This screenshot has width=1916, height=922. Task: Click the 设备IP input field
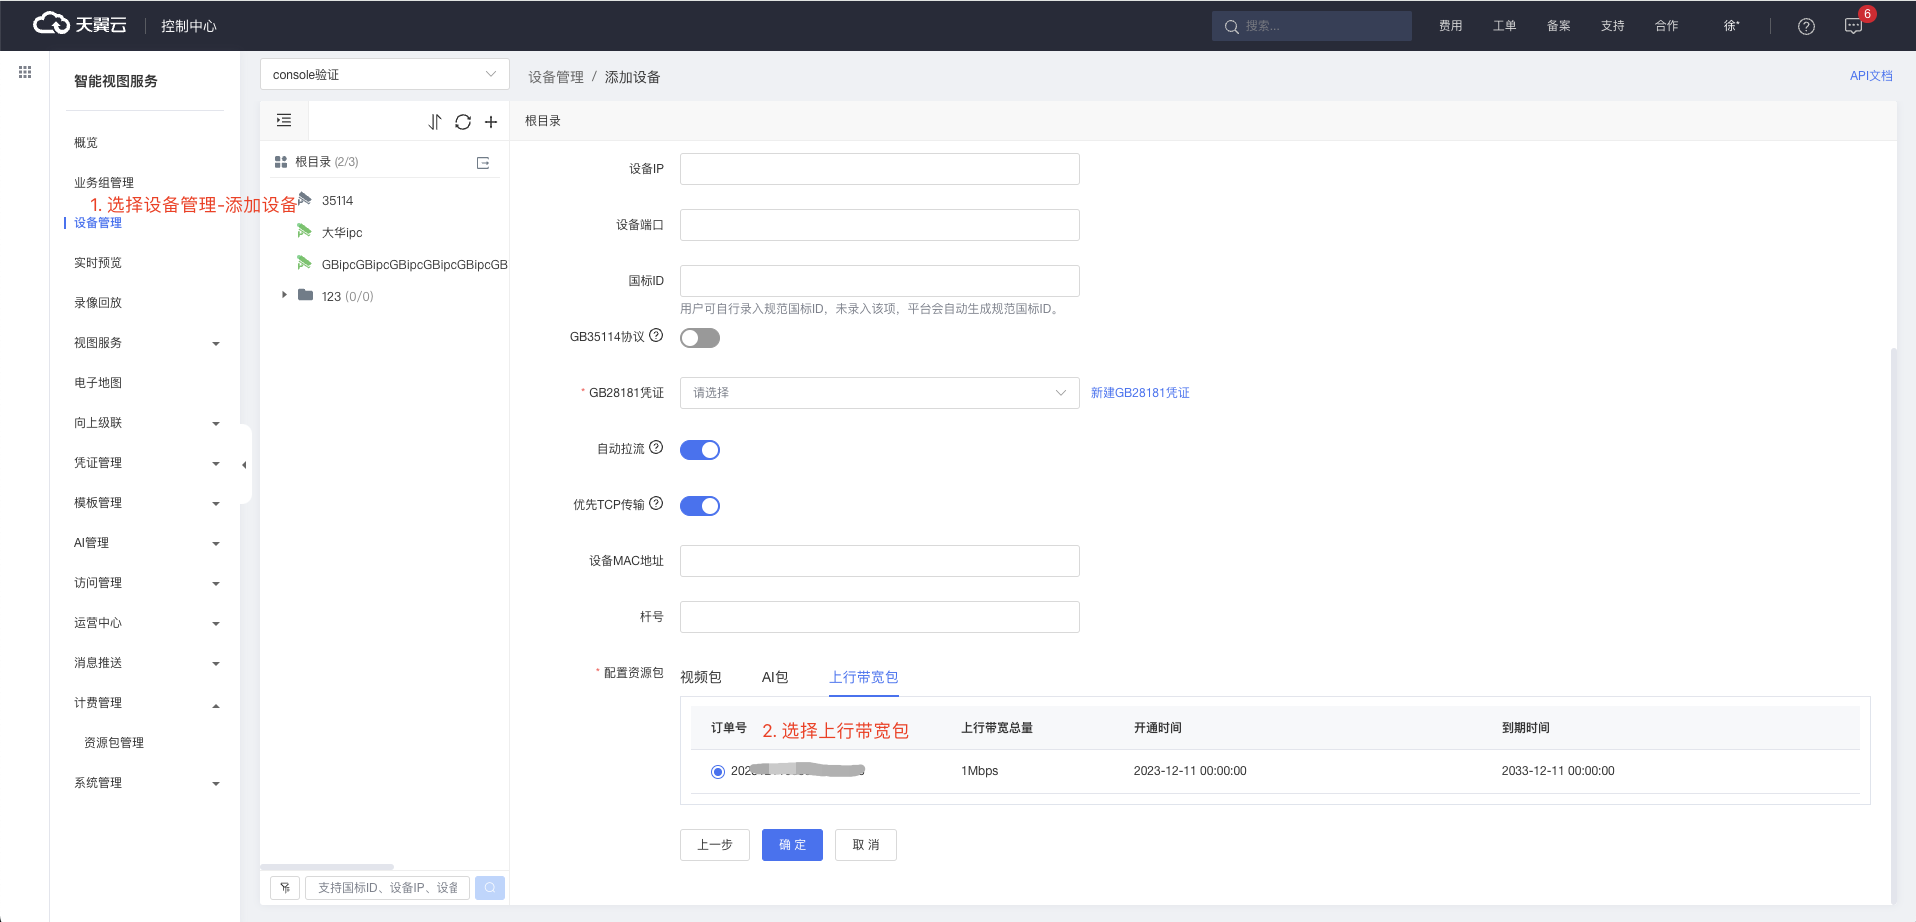point(879,169)
